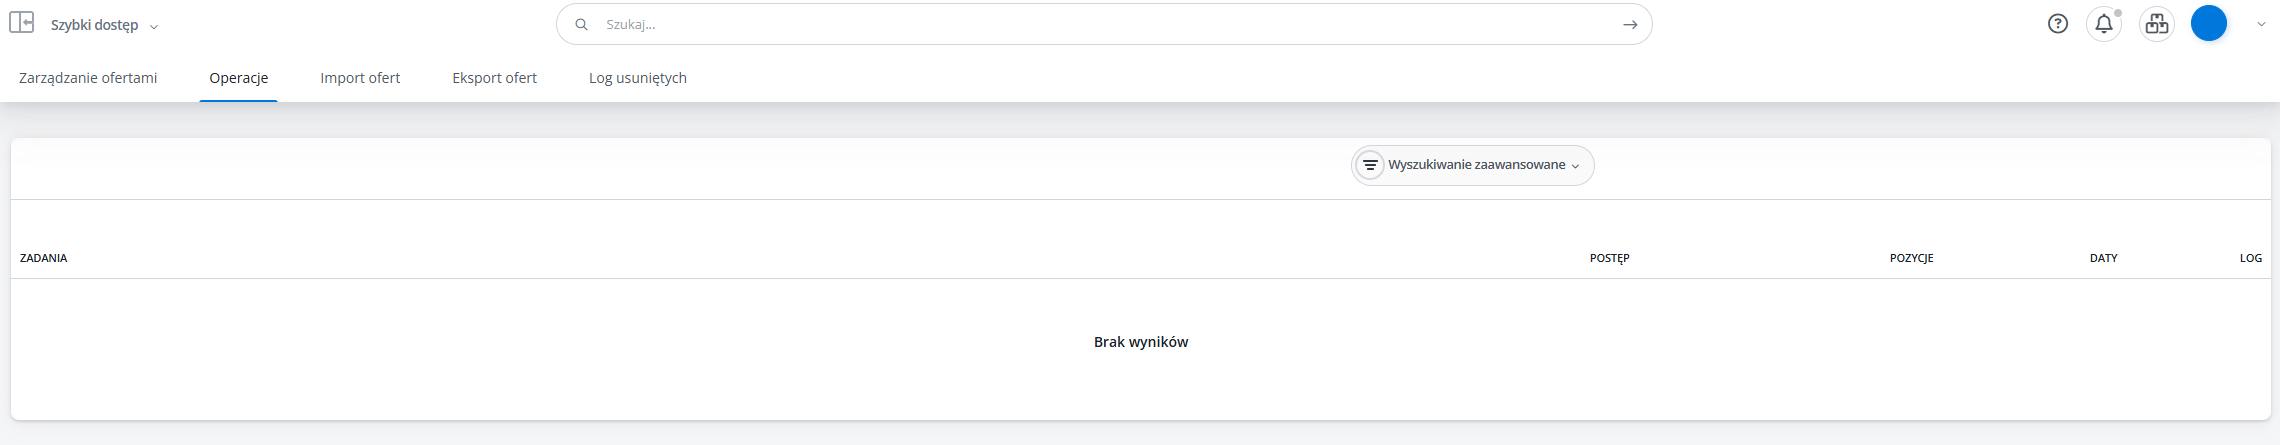Screen dimensions: 2280x445
Task: Open the help question mark icon
Action: pos(2057,24)
